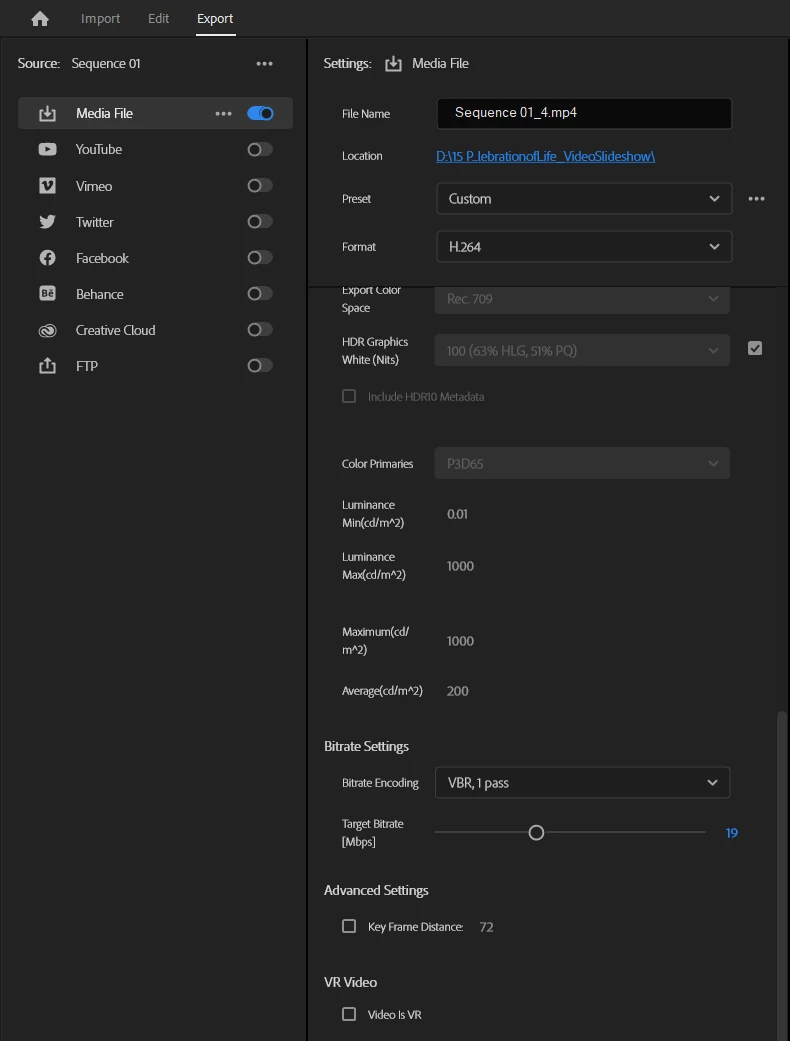790x1041 pixels.
Task: Click the Target Bitrate slider handle
Action: pyautogui.click(x=536, y=832)
